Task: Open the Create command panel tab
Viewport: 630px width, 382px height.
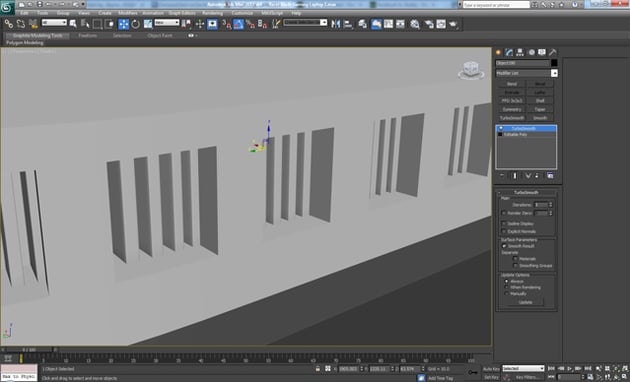Action: 499,52
